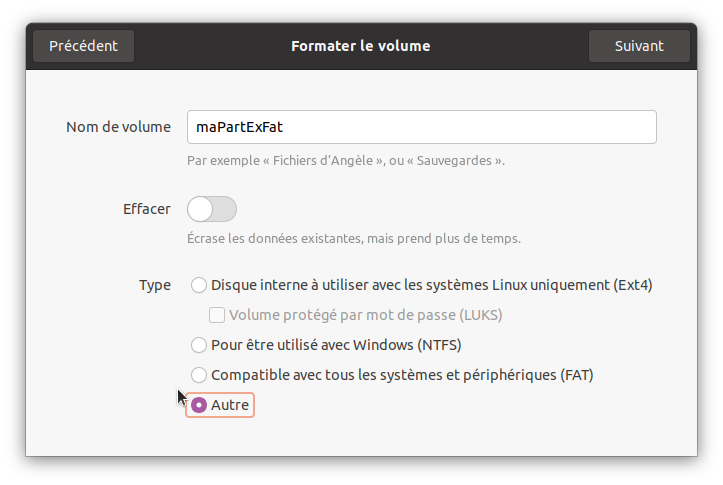Select the FAT radio button circle
Screen dimensions: 723x485
[199, 375]
